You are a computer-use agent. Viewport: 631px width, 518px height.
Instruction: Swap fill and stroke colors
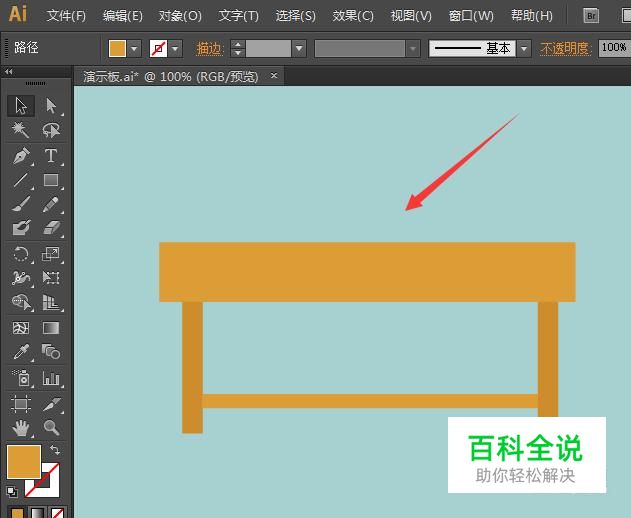[x=55, y=450]
